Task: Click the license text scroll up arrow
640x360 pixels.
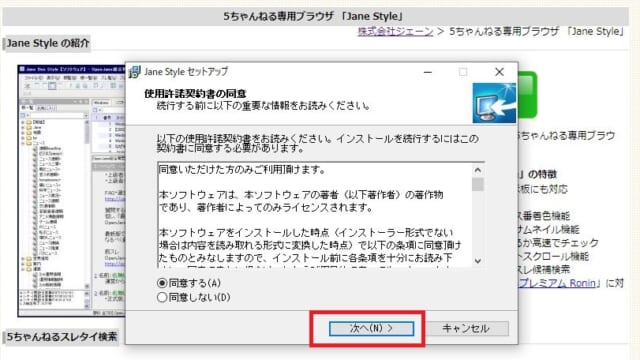Action: (478, 170)
